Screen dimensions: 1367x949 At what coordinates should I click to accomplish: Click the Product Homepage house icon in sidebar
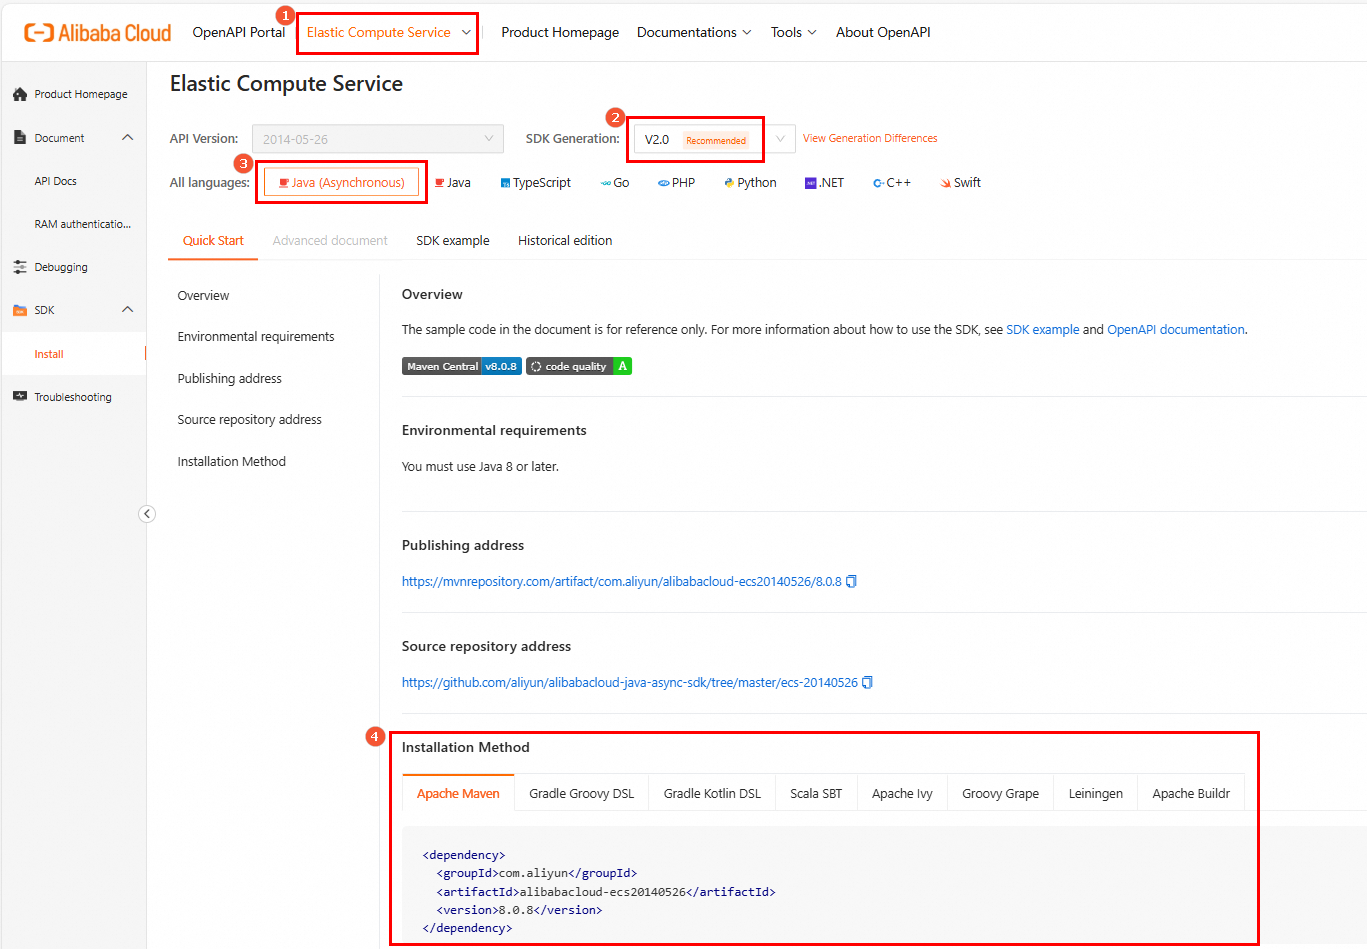pos(20,94)
